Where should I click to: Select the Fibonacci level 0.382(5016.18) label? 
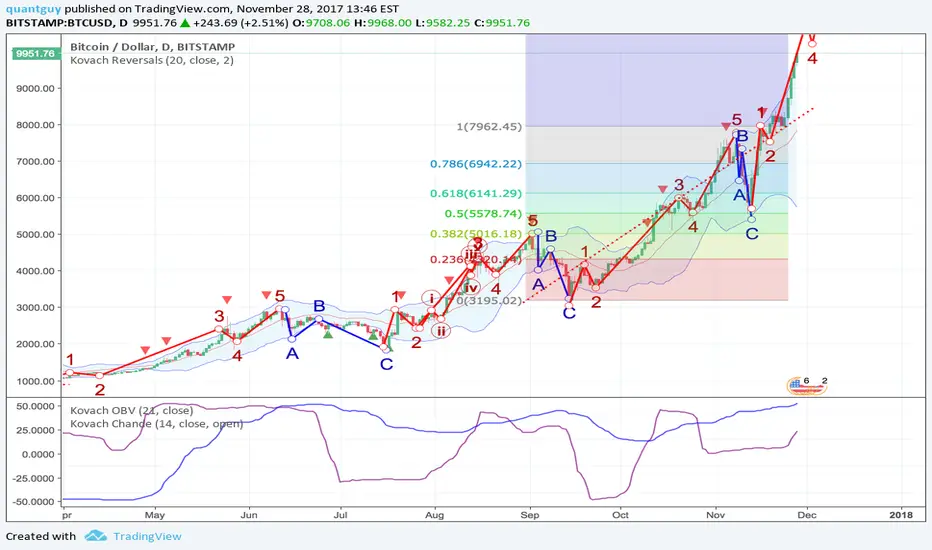pyautogui.click(x=476, y=234)
